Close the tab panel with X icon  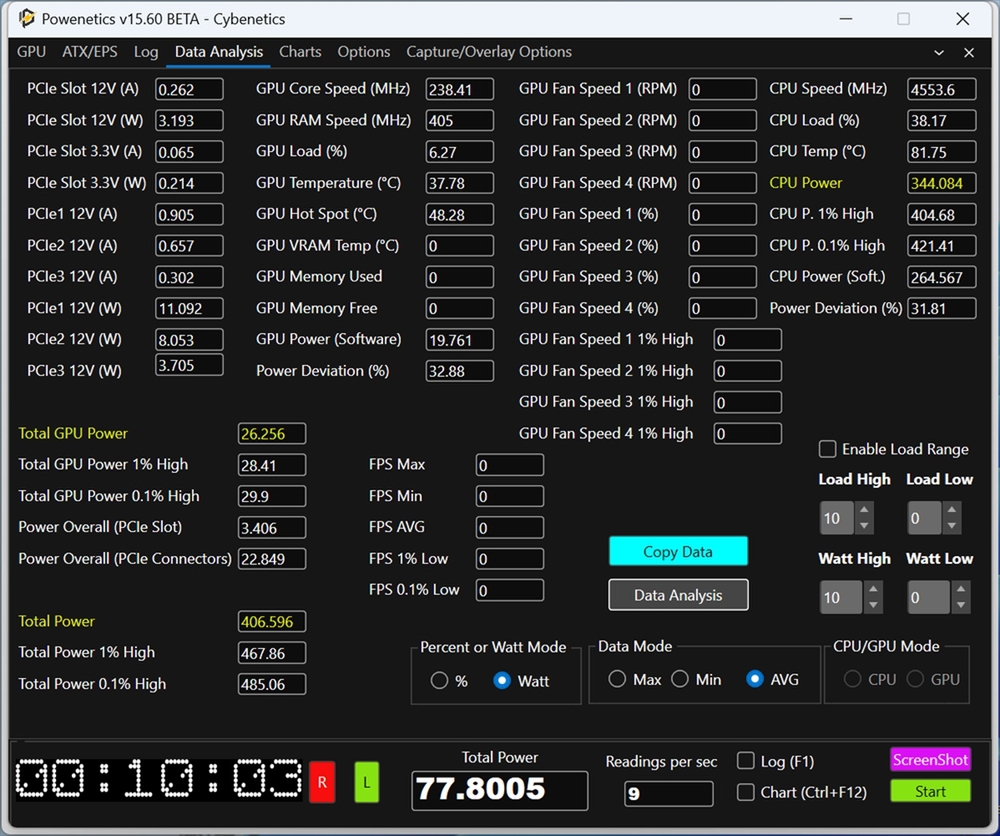coord(968,52)
